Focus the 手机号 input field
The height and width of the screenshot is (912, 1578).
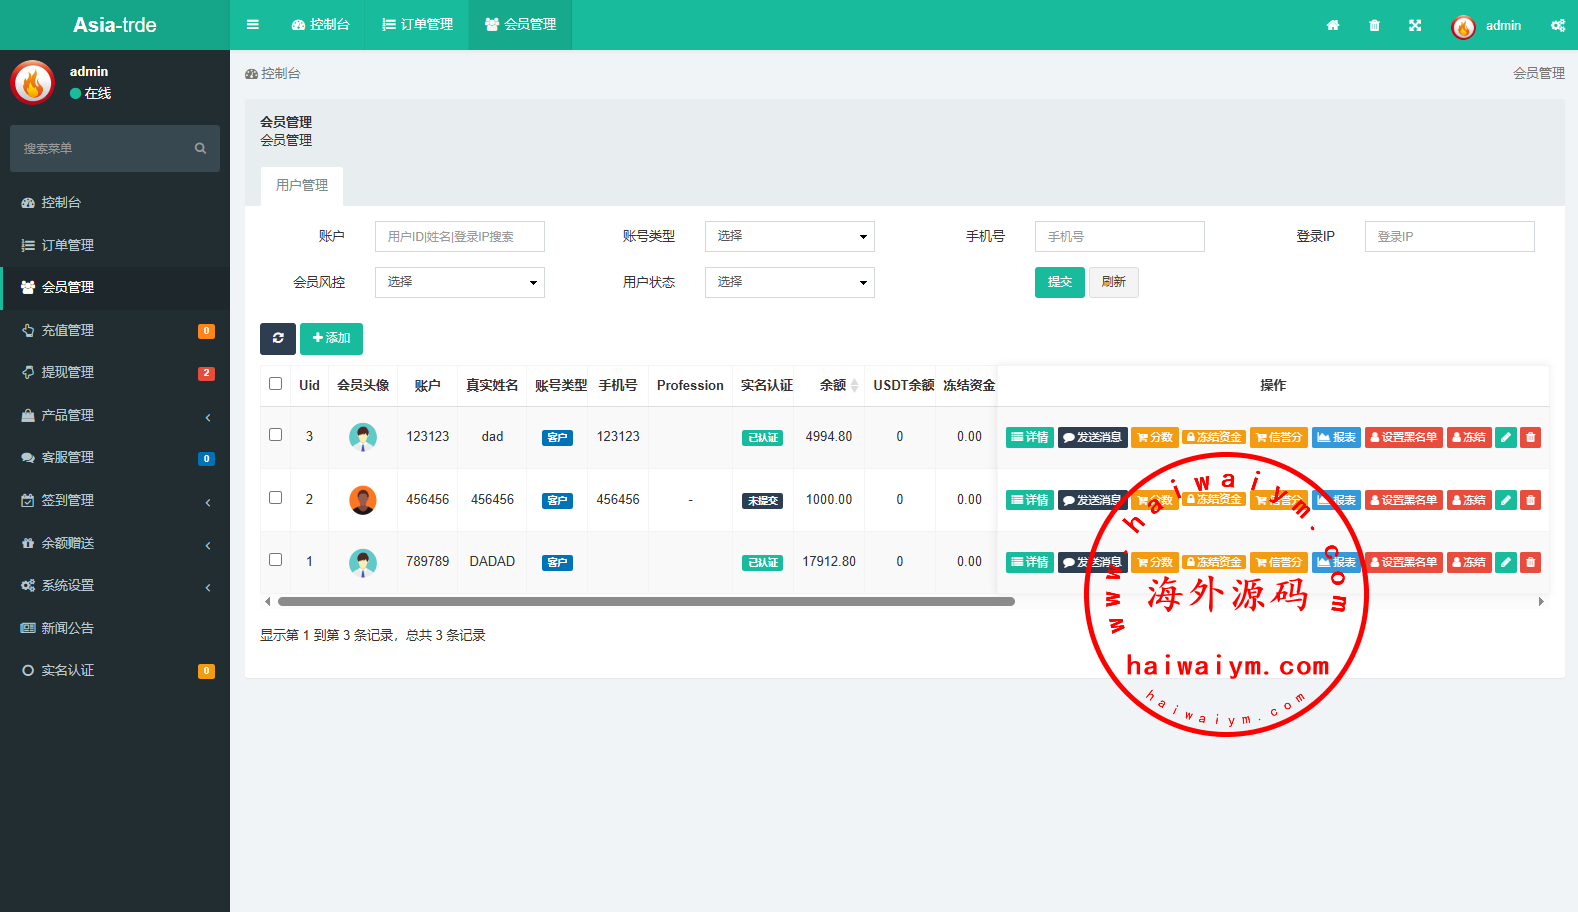pos(1120,236)
